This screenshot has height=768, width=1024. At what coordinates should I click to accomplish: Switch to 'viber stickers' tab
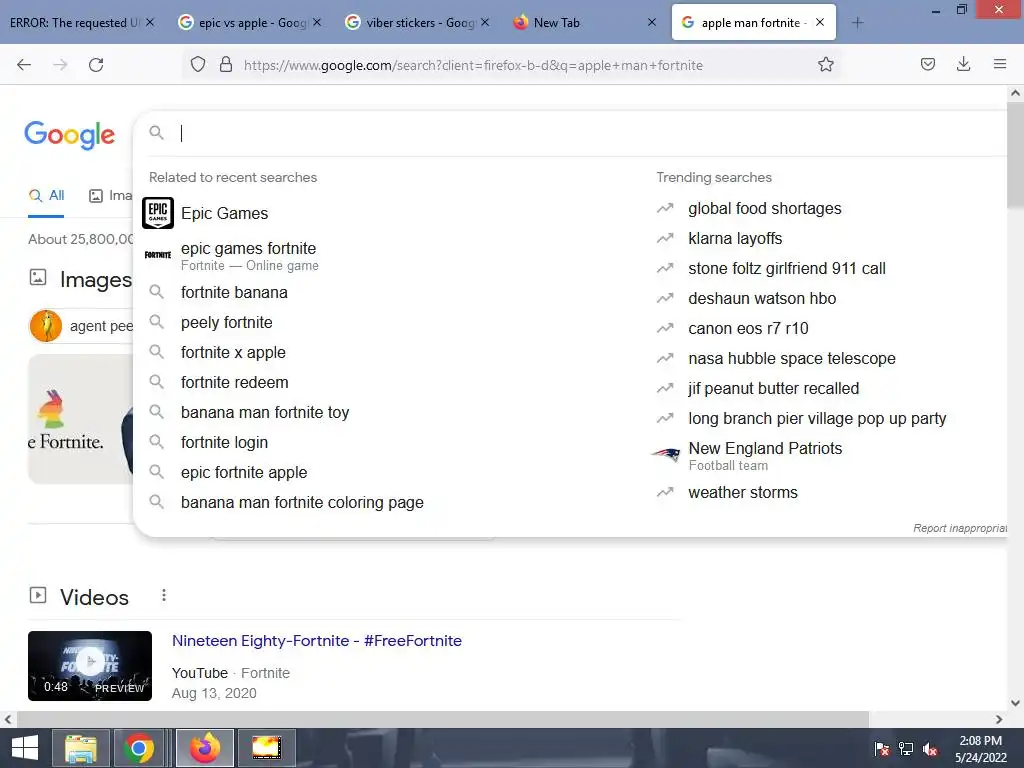(x=417, y=22)
